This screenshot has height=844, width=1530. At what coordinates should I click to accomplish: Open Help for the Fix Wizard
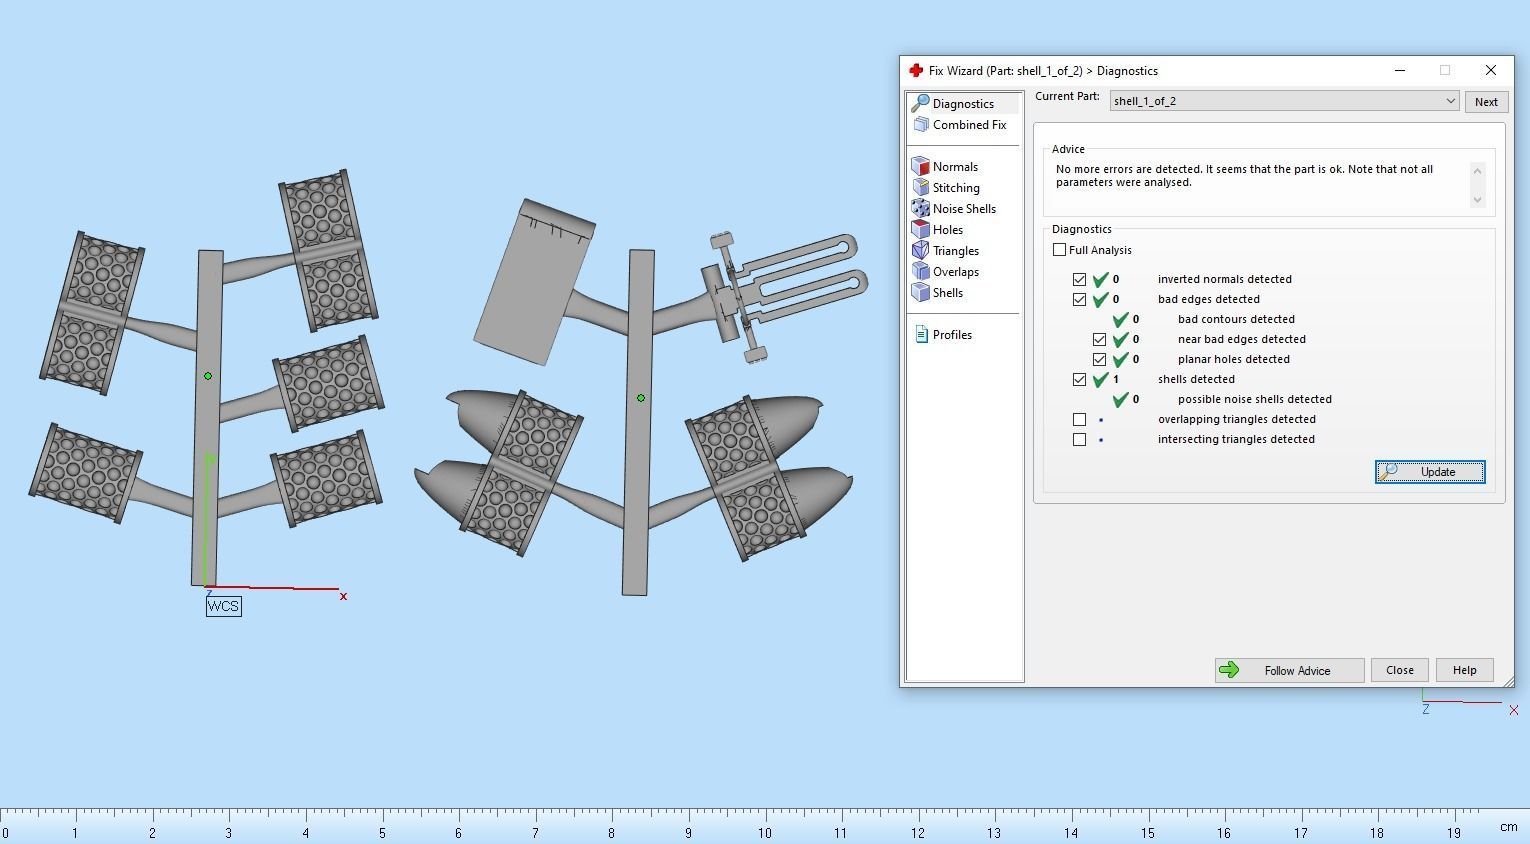(1465, 670)
